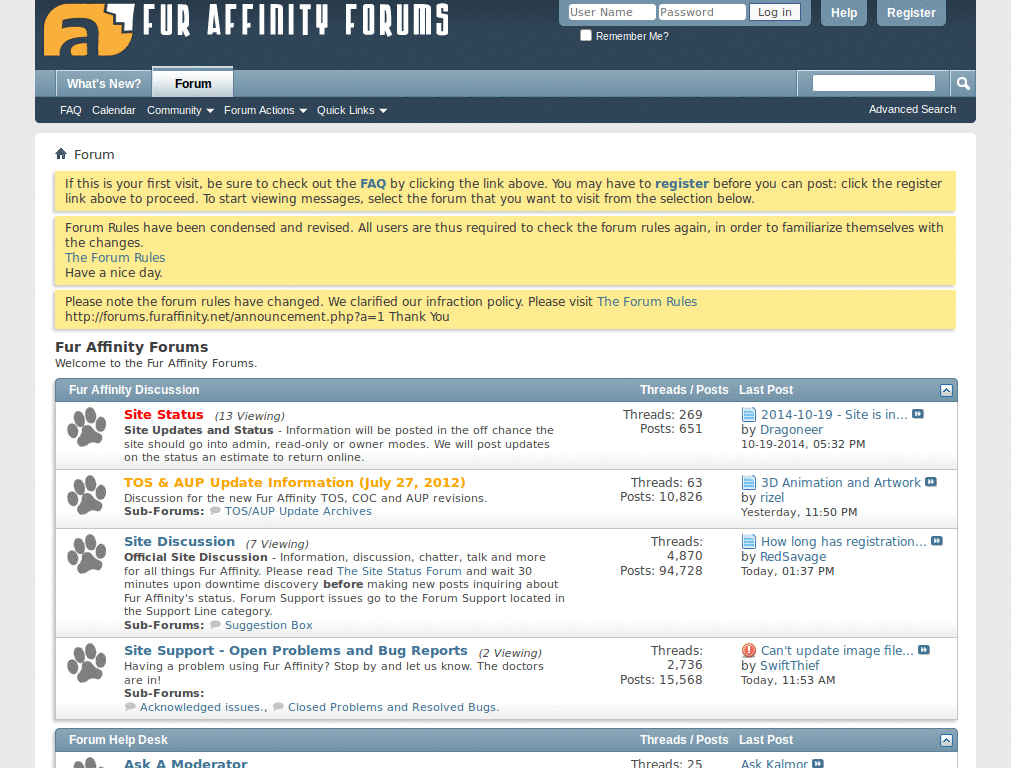This screenshot has height=768, width=1024.
Task: Collapse the Fur Affinity Discussion category
Action: click(946, 391)
